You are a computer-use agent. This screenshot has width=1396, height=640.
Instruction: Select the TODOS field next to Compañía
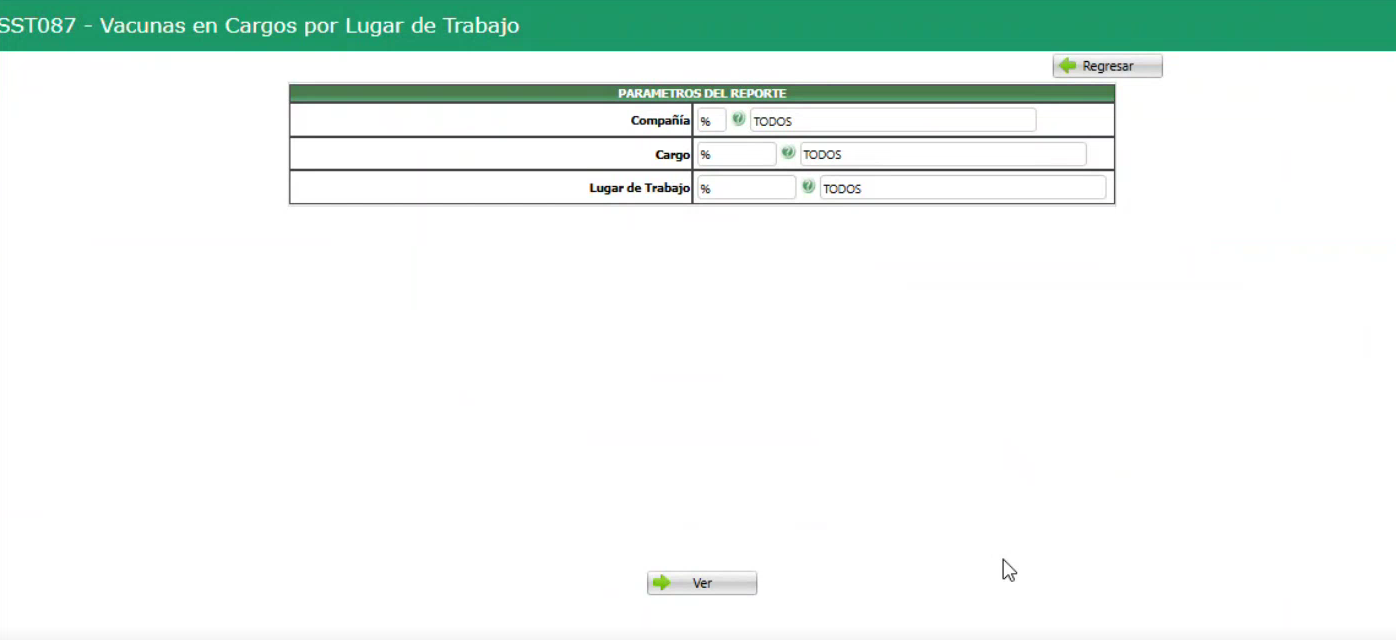pyautogui.click(x=893, y=120)
